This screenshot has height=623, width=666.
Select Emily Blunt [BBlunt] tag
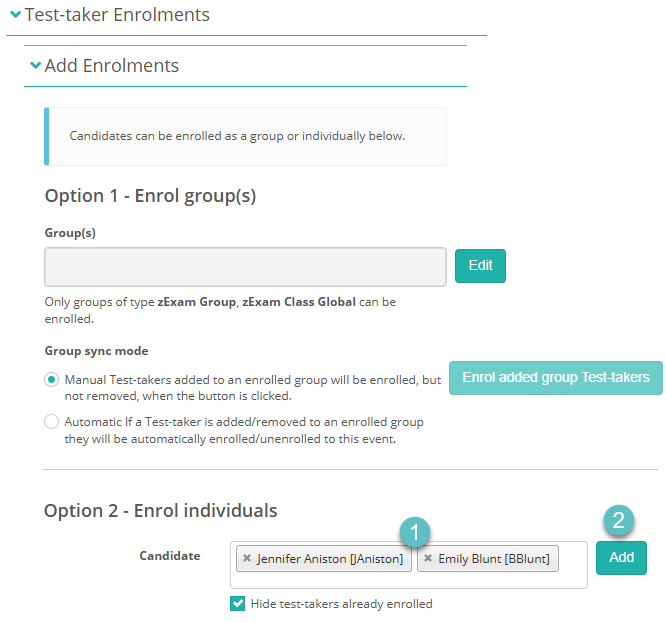[494, 558]
